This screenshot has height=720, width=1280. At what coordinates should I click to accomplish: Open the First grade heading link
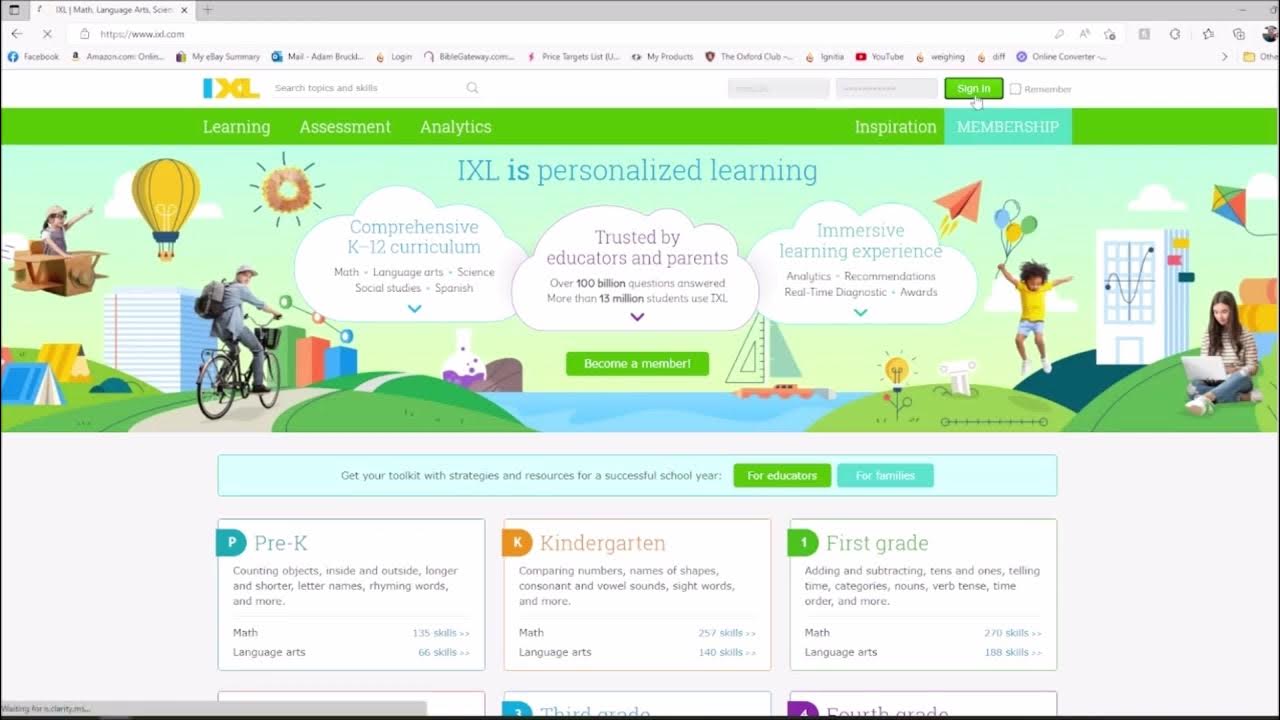coord(877,543)
